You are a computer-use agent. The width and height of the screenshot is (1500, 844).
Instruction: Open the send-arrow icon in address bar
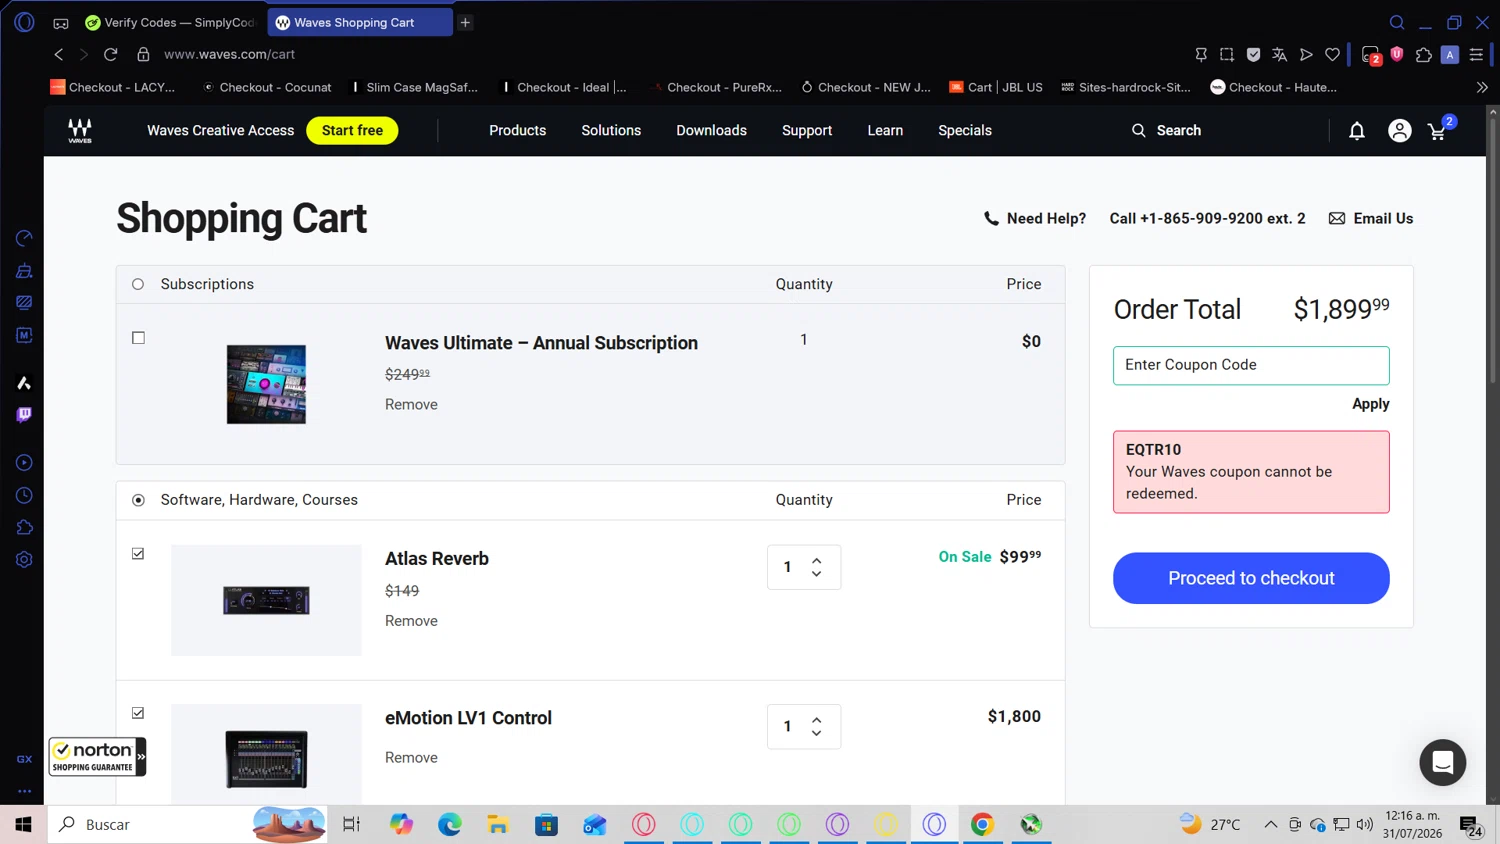pos(1306,54)
